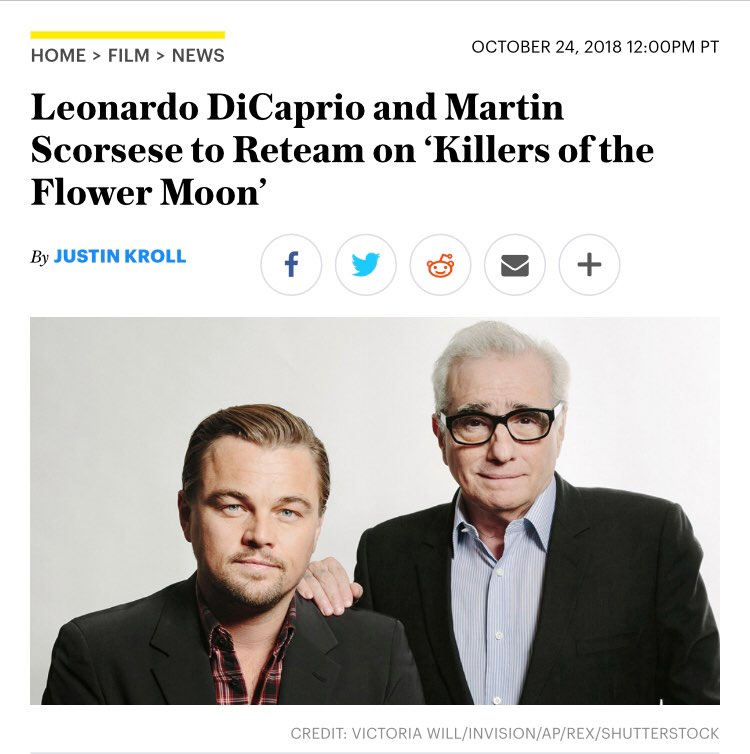Image resolution: width=750 pixels, height=754 pixels.
Task: Click 'Flower Moon' on headline's last line
Action: tap(149, 192)
